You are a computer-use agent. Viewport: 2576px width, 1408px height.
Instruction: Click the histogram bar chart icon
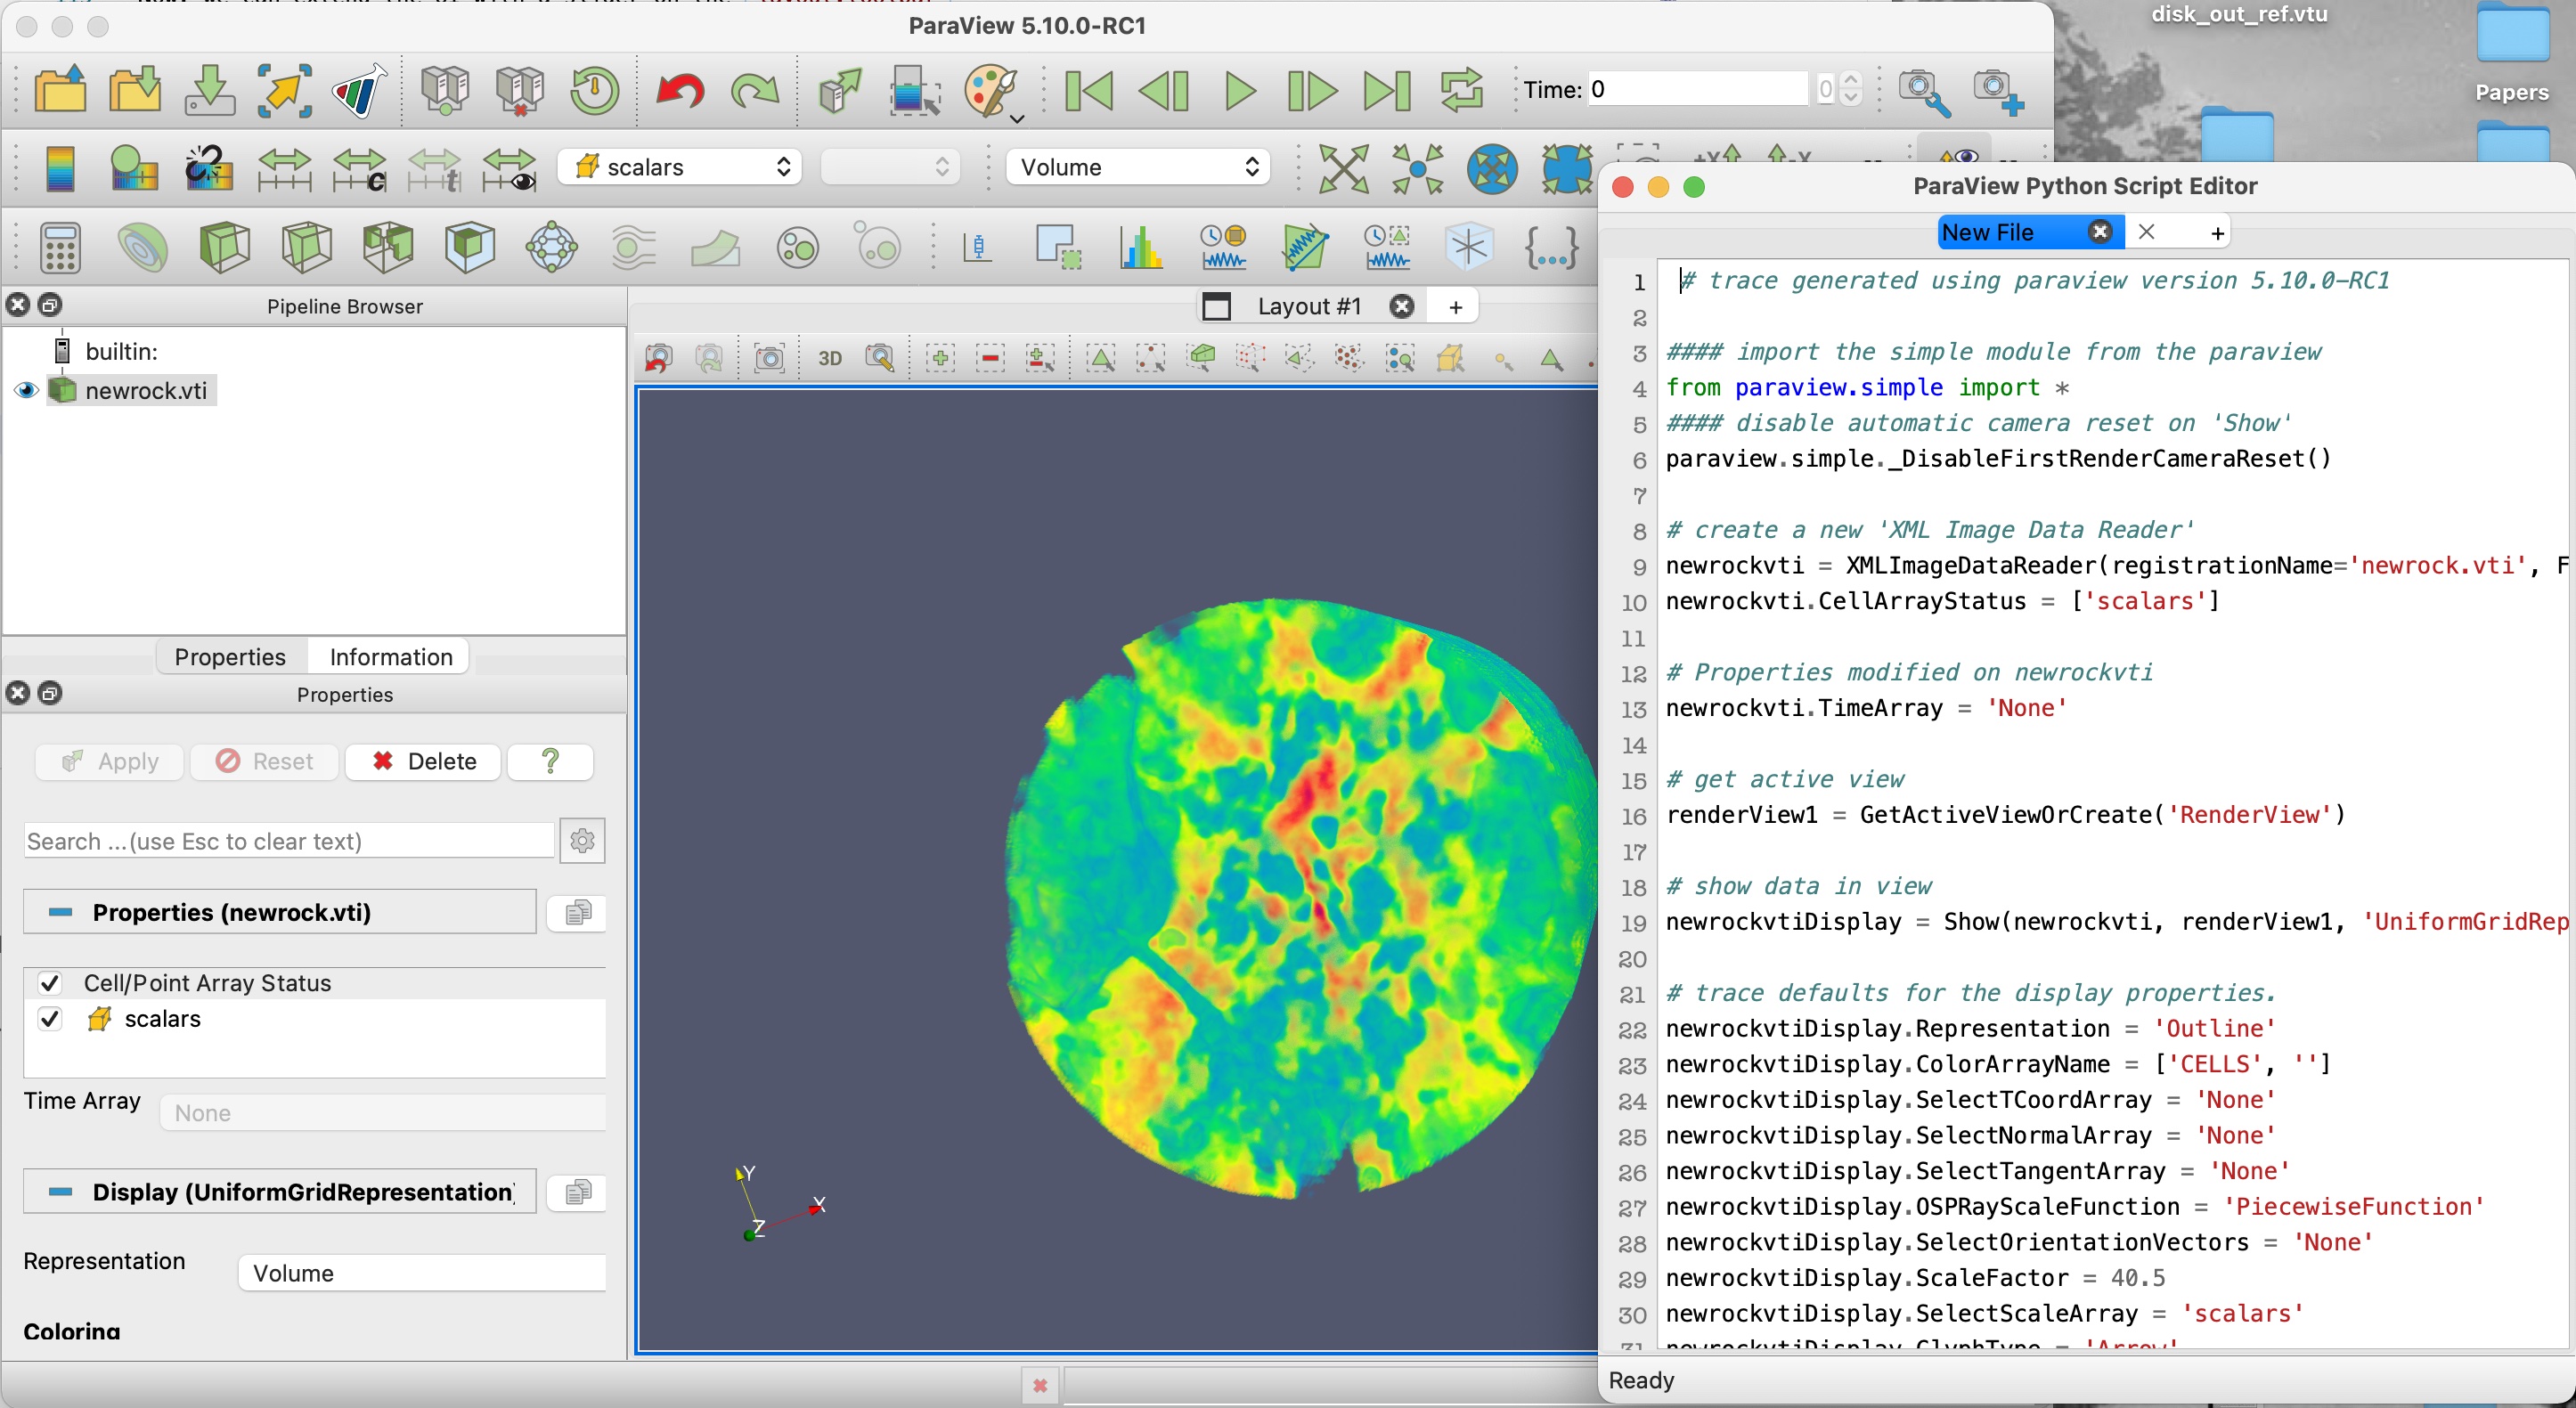1141,247
